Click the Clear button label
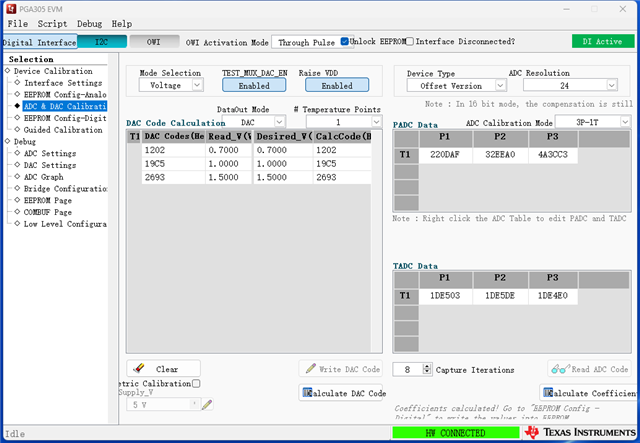 (x=167, y=369)
